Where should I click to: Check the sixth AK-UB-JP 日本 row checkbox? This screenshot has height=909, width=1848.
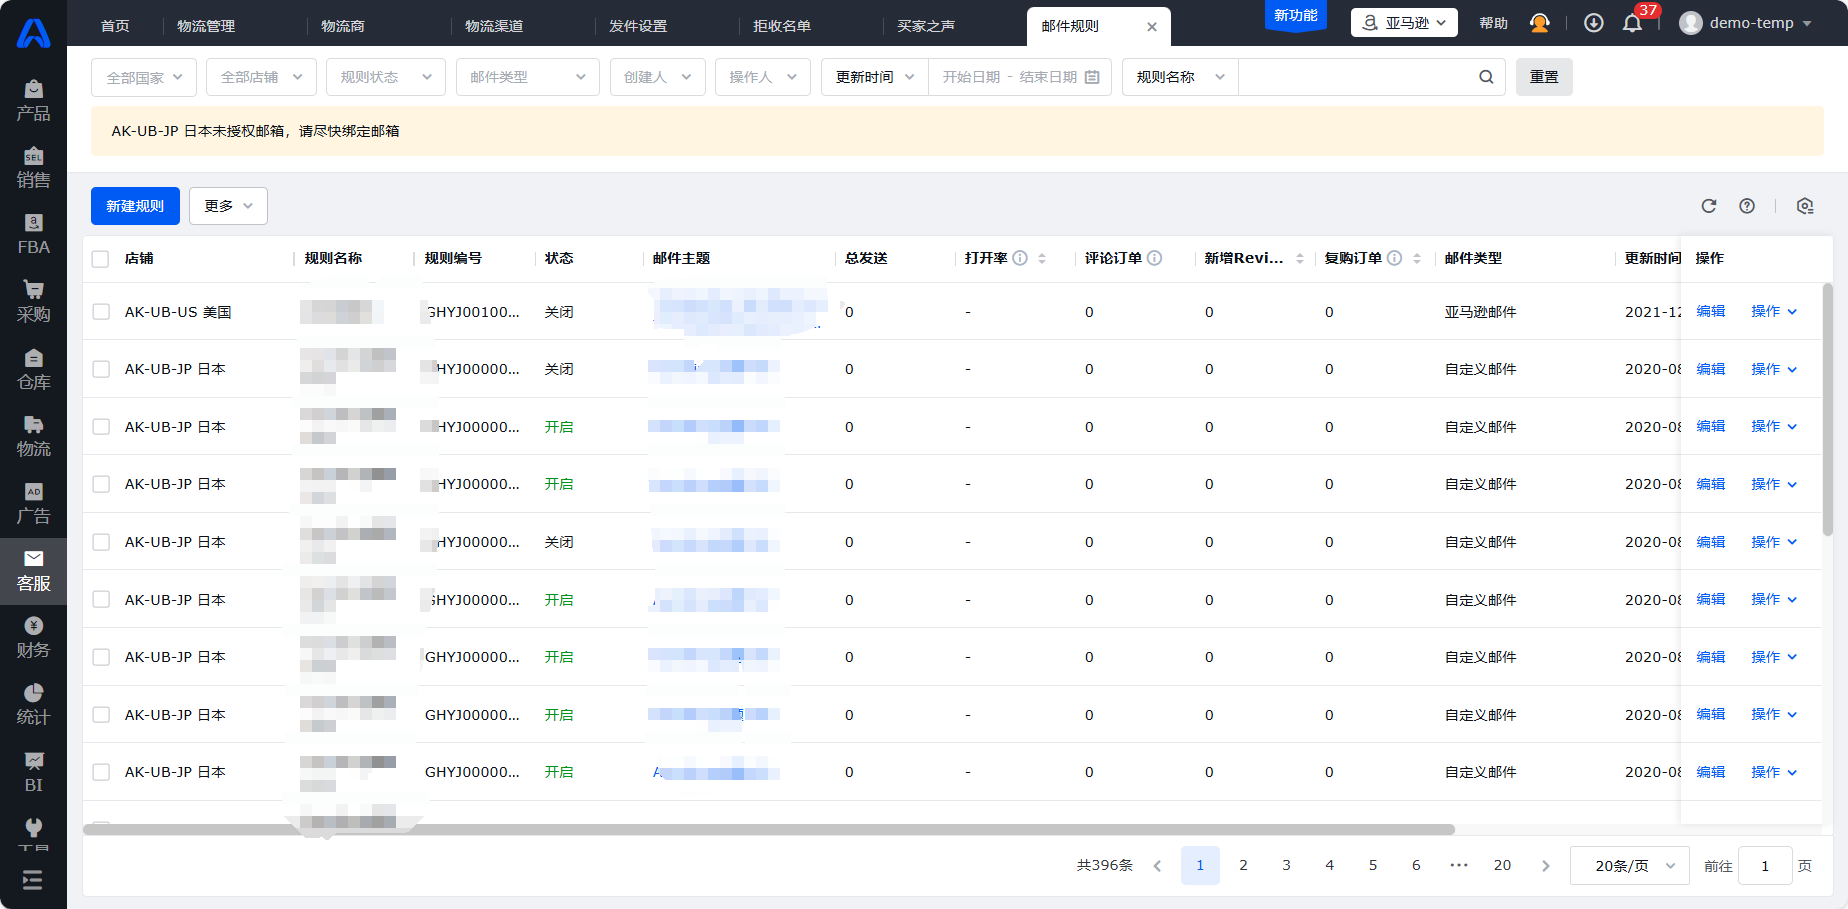(100, 657)
